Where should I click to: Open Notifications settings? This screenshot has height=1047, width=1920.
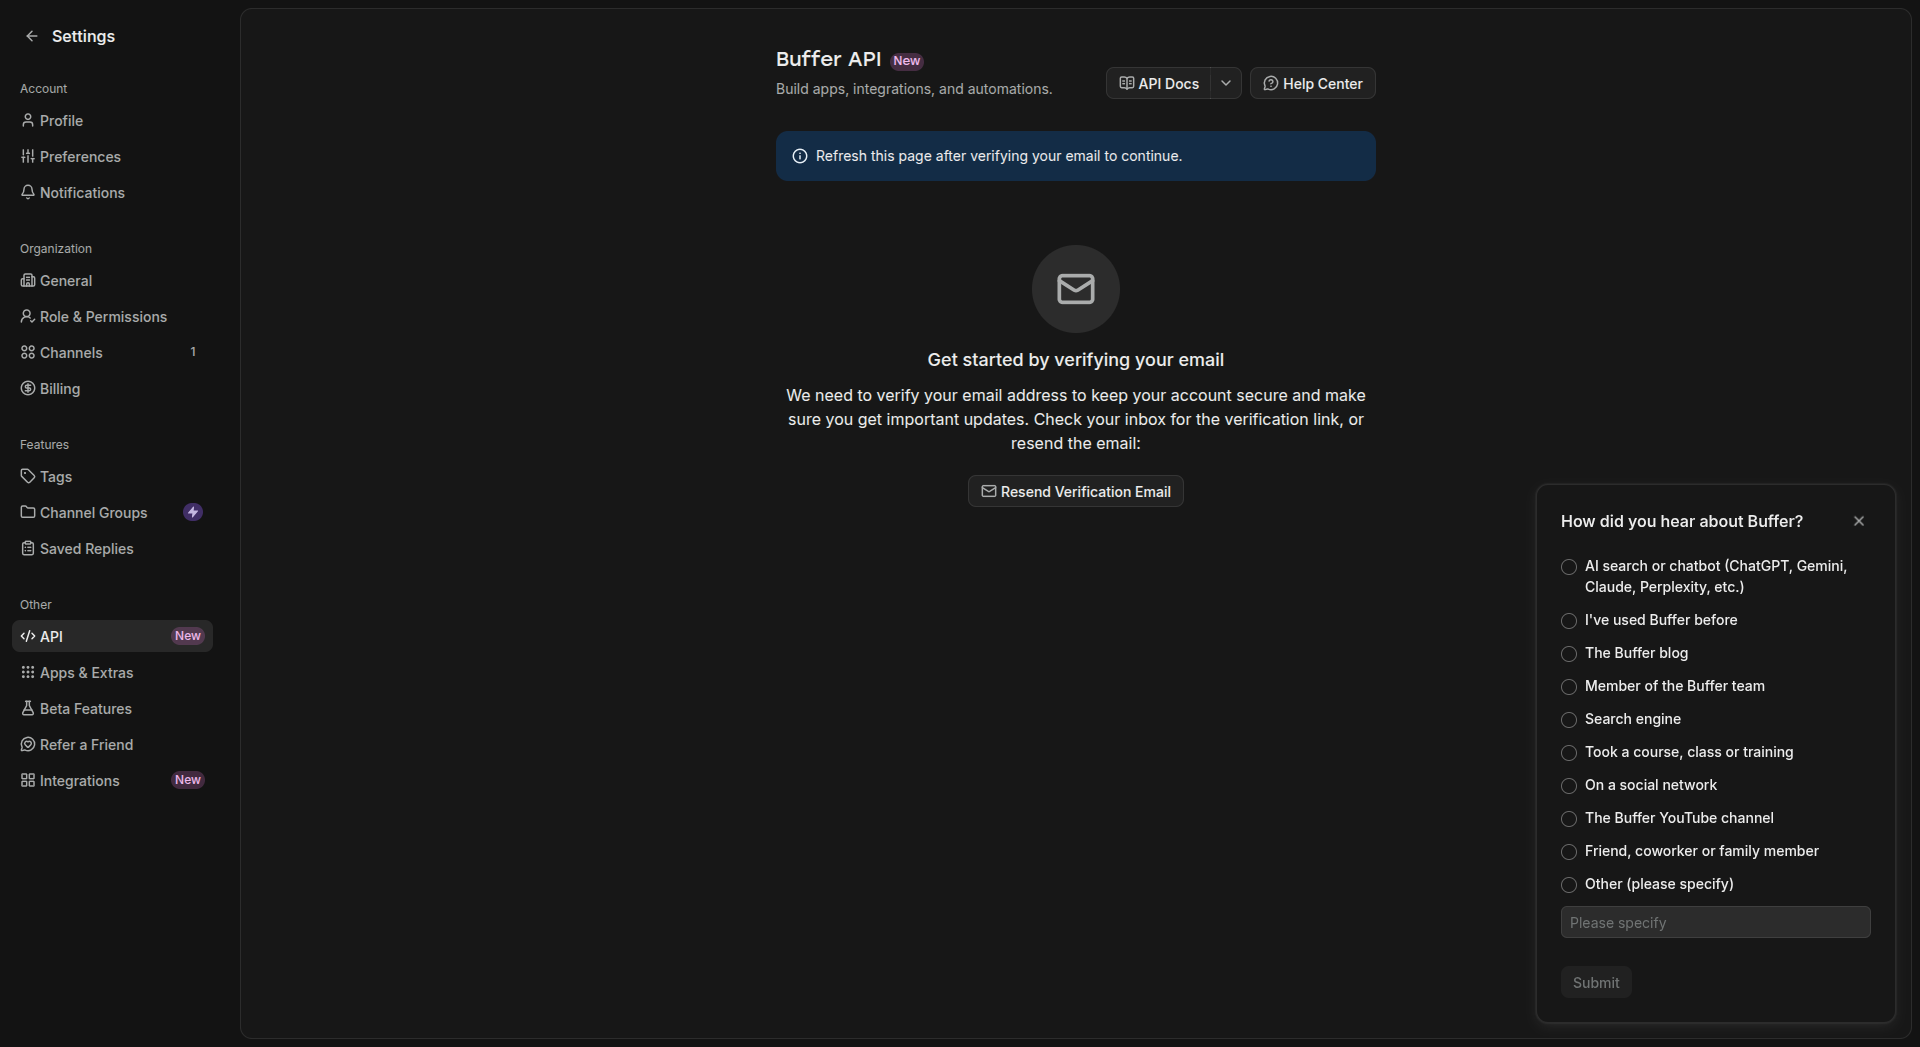112,192
